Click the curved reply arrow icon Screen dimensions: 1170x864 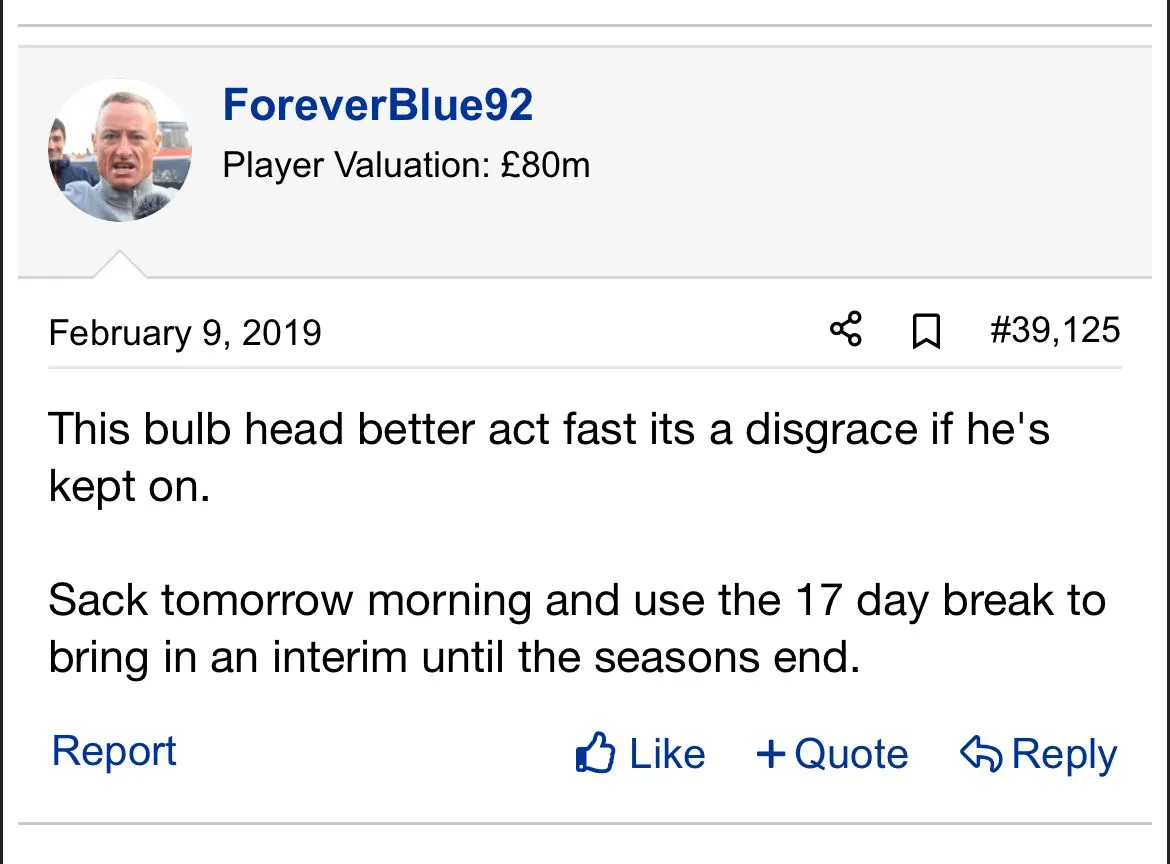coord(981,753)
